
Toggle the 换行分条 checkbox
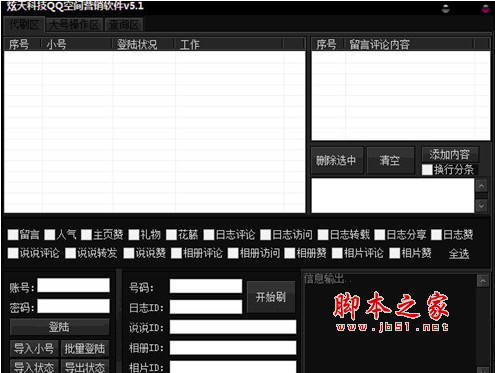pyautogui.click(x=427, y=170)
